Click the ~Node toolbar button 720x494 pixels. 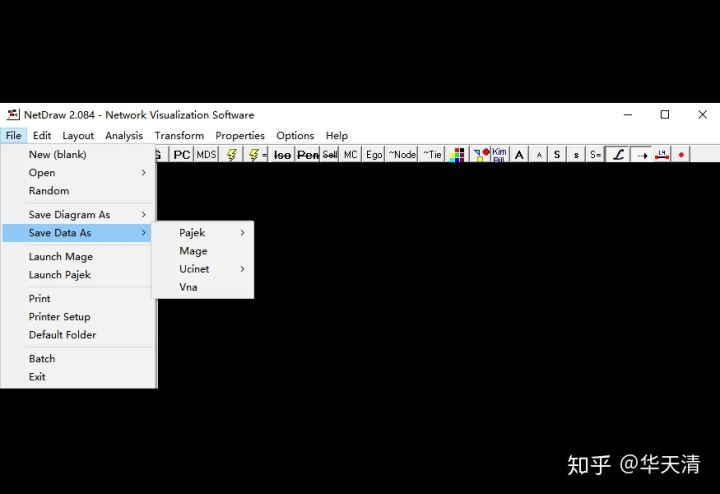402,155
